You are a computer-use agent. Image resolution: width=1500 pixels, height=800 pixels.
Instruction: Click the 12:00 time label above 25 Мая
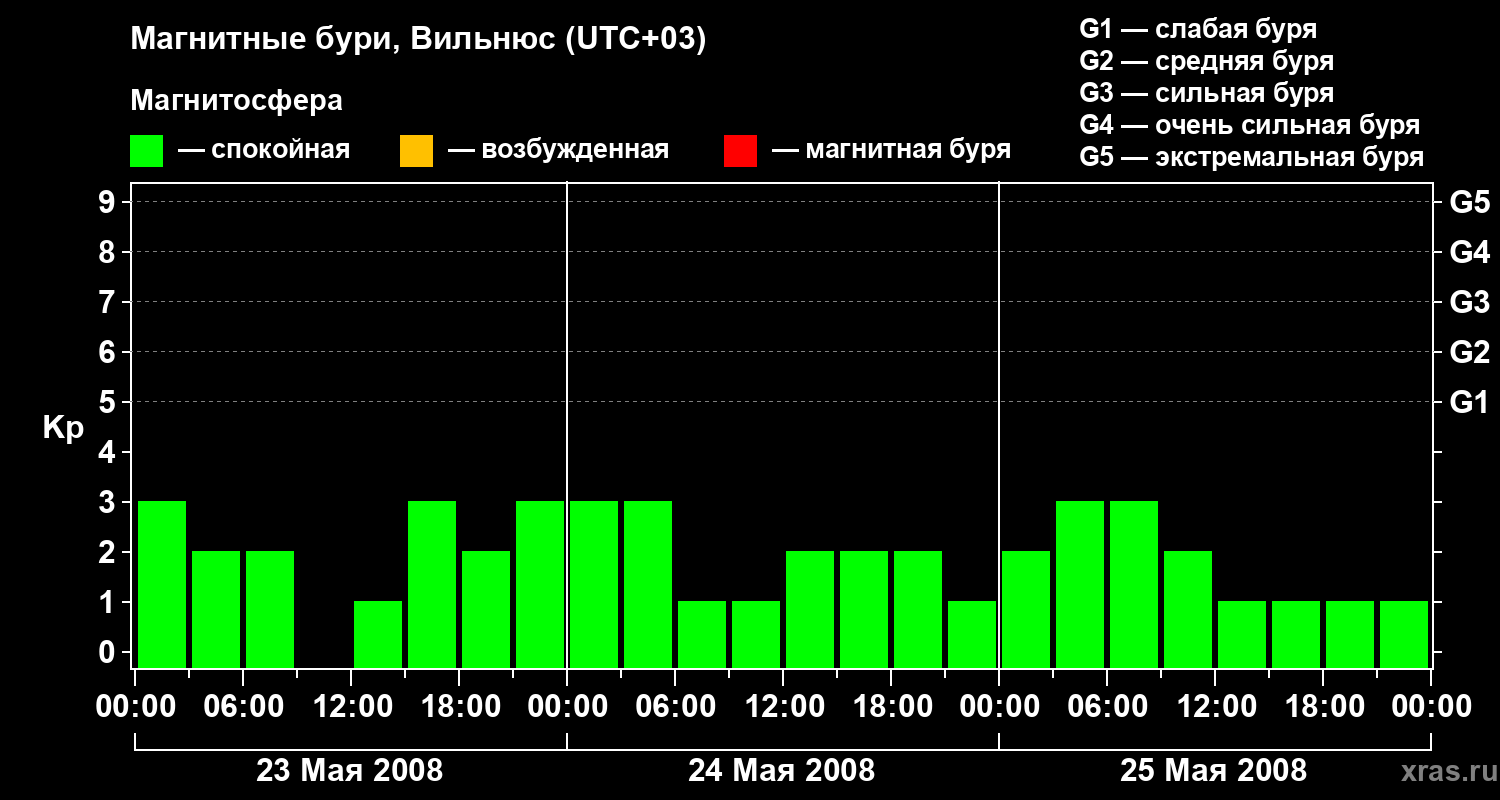pos(1215,707)
